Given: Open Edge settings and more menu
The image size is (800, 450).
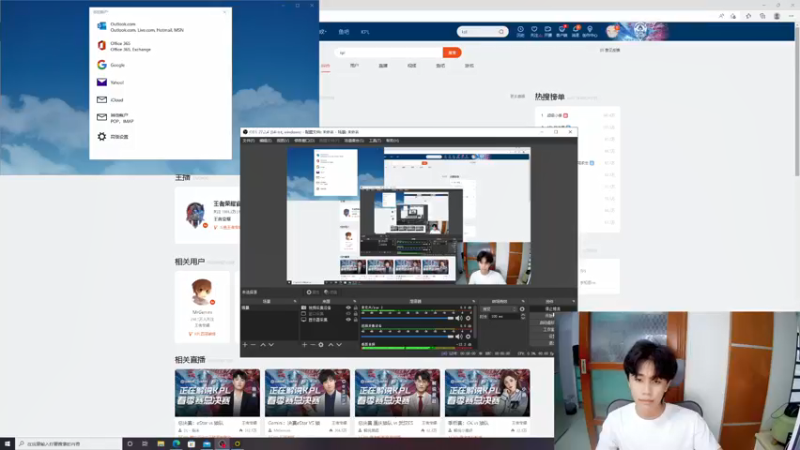Looking at the screenshot, I should pyautogui.click(x=791, y=16).
